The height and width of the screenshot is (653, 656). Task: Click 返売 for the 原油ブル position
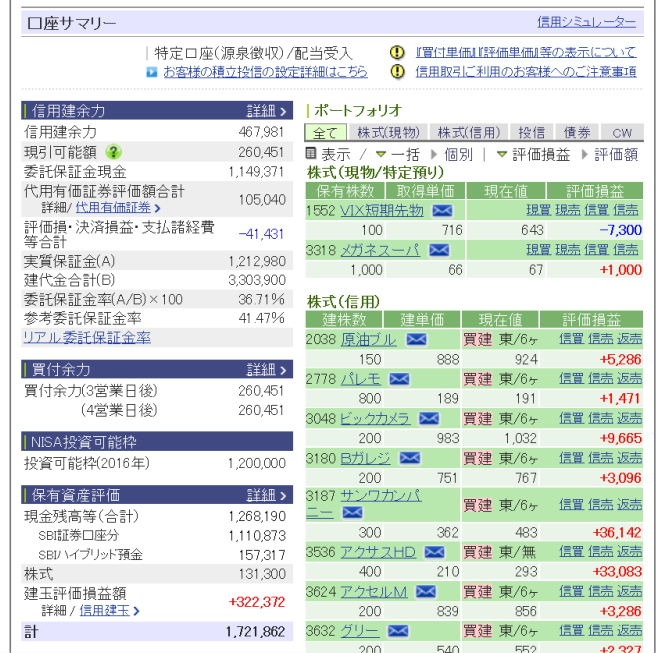629,340
